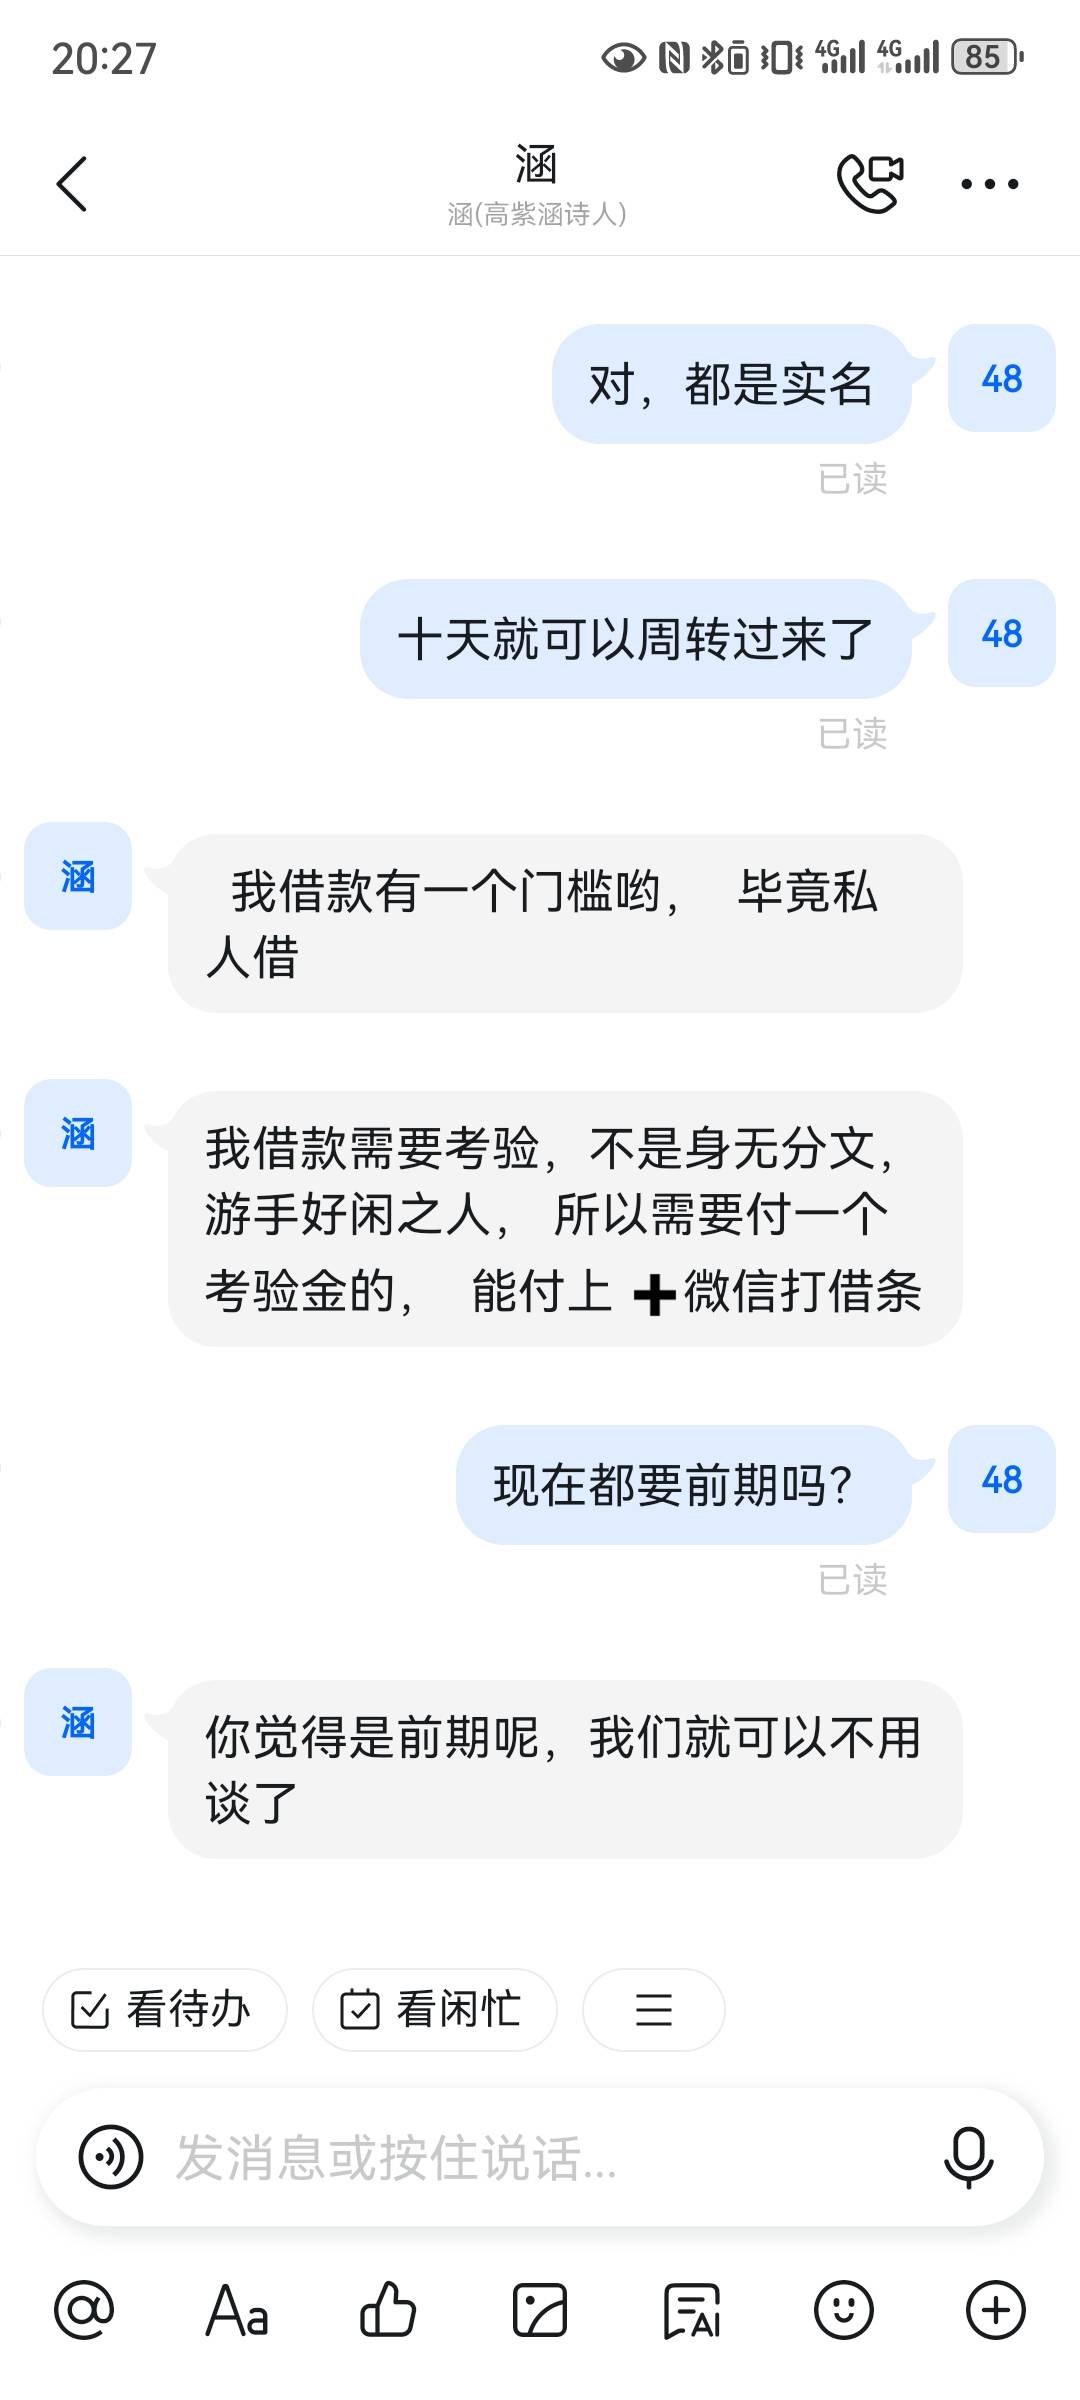The height and width of the screenshot is (2400, 1080).
Task: Open the emoji smiley panel
Action: (x=843, y=2310)
